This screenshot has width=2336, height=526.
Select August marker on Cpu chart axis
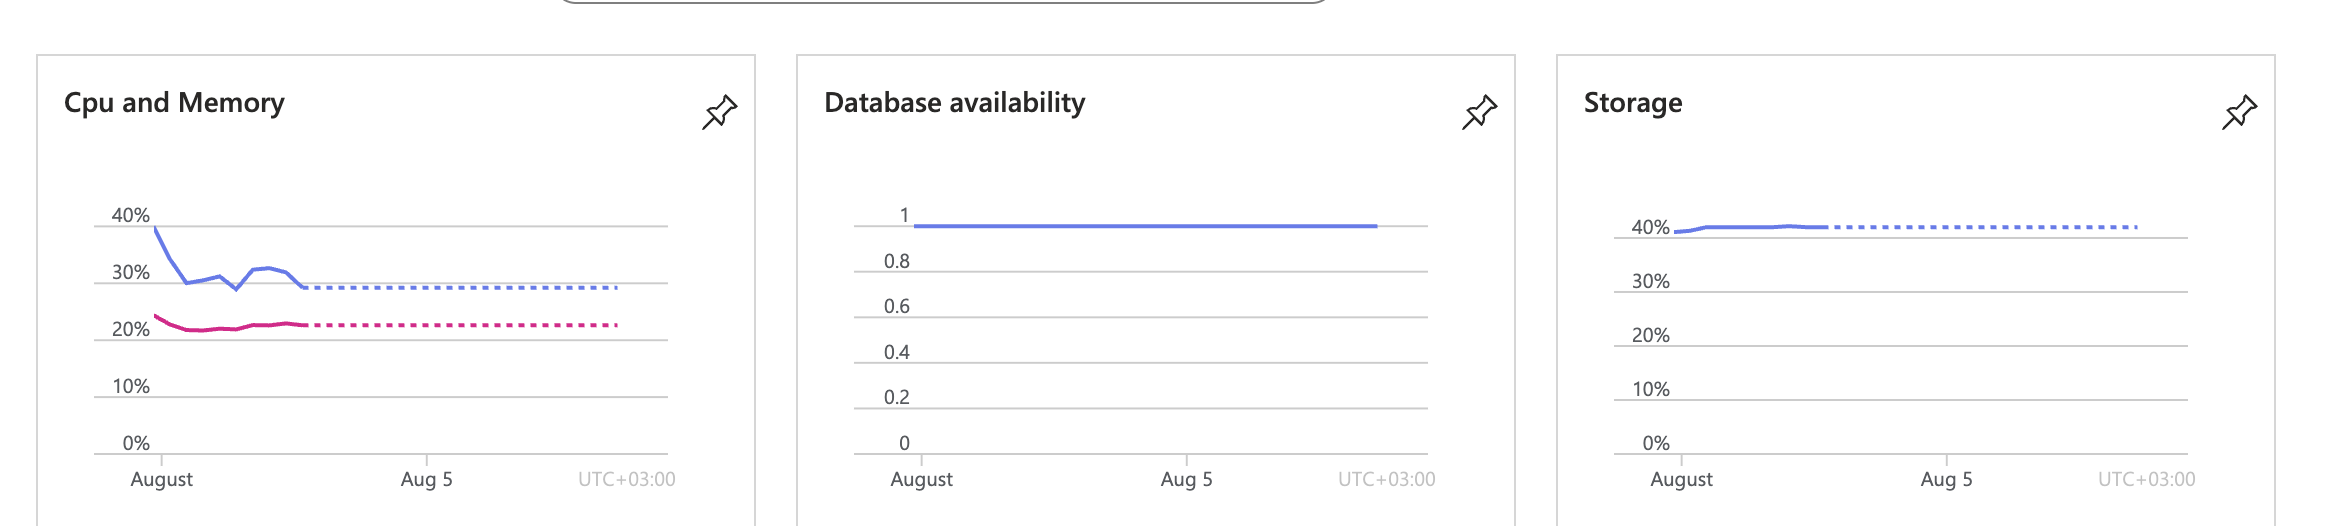[162, 479]
